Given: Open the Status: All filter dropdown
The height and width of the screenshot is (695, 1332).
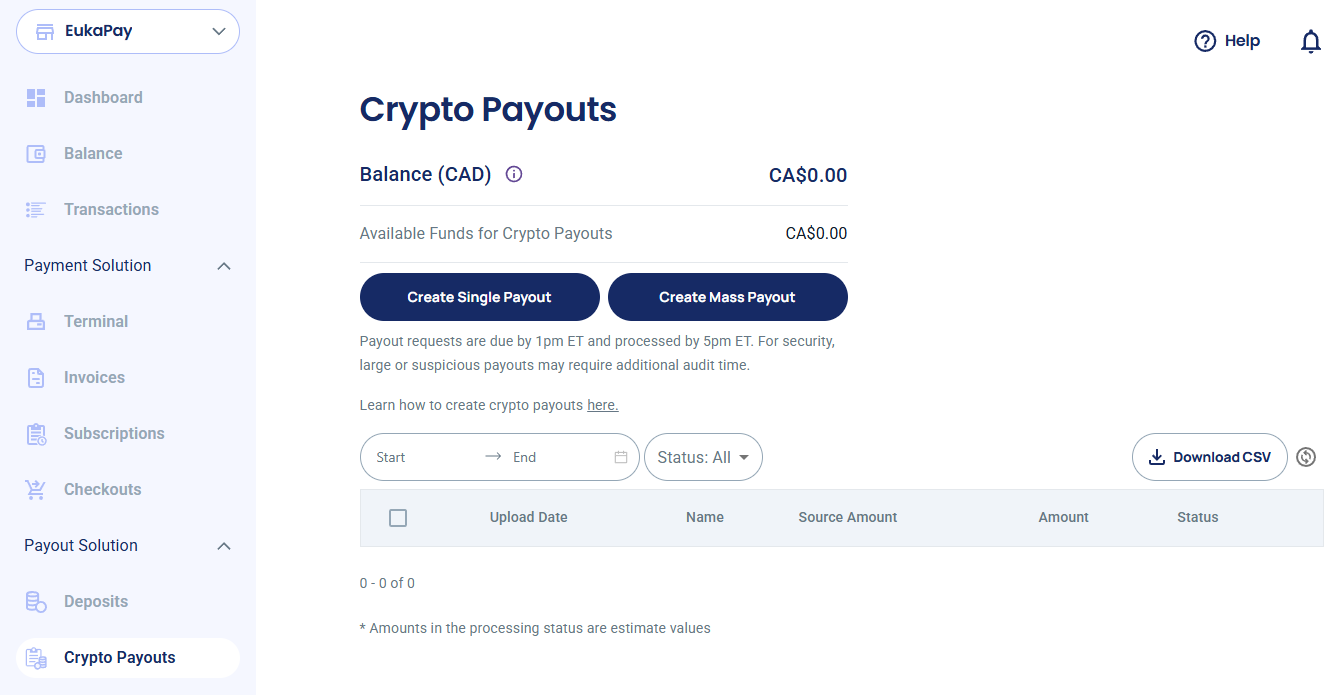Looking at the screenshot, I should point(703,457).
